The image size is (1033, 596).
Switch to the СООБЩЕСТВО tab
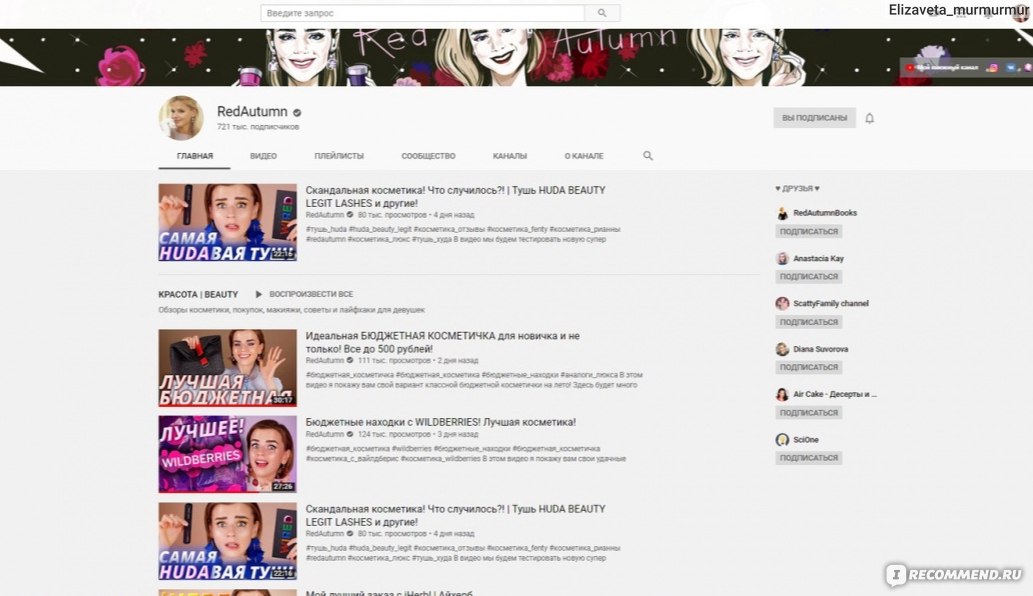[x=428, y=156]
